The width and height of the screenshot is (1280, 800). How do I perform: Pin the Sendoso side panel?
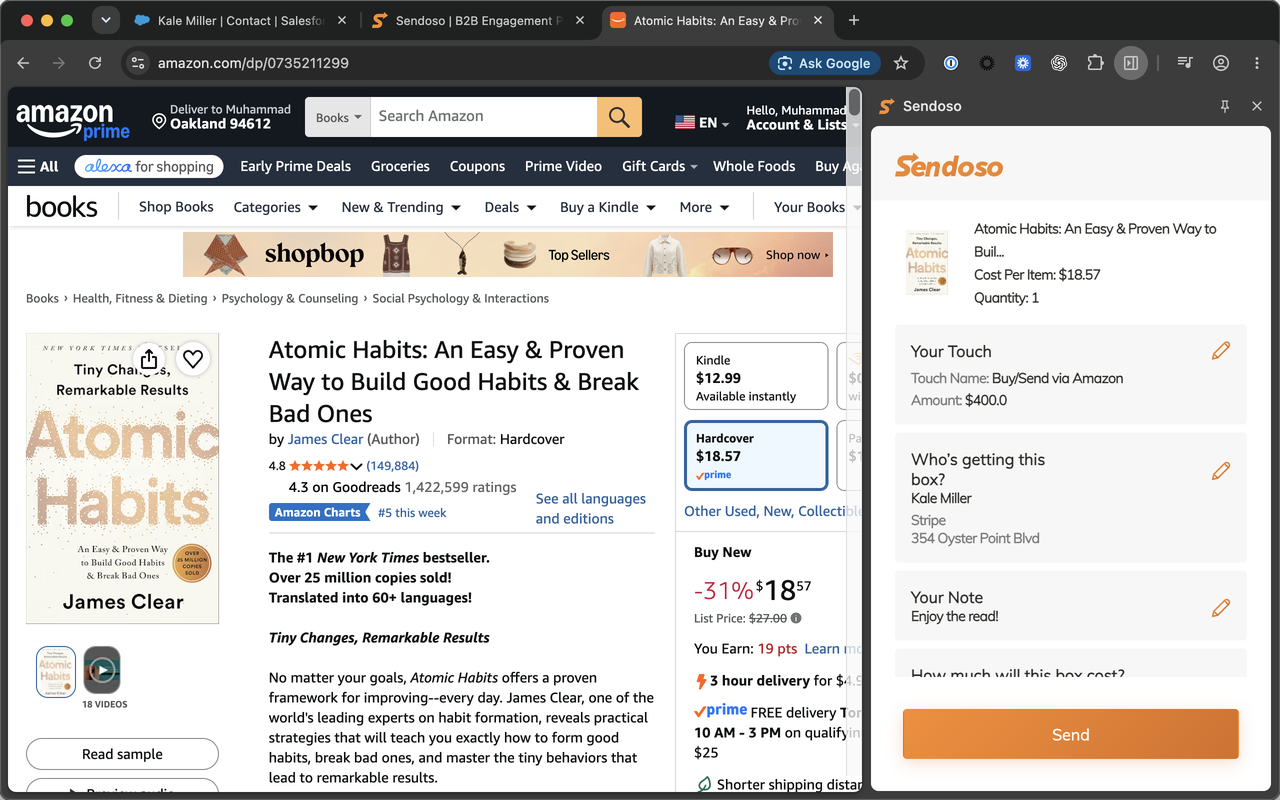point(1225,106)
